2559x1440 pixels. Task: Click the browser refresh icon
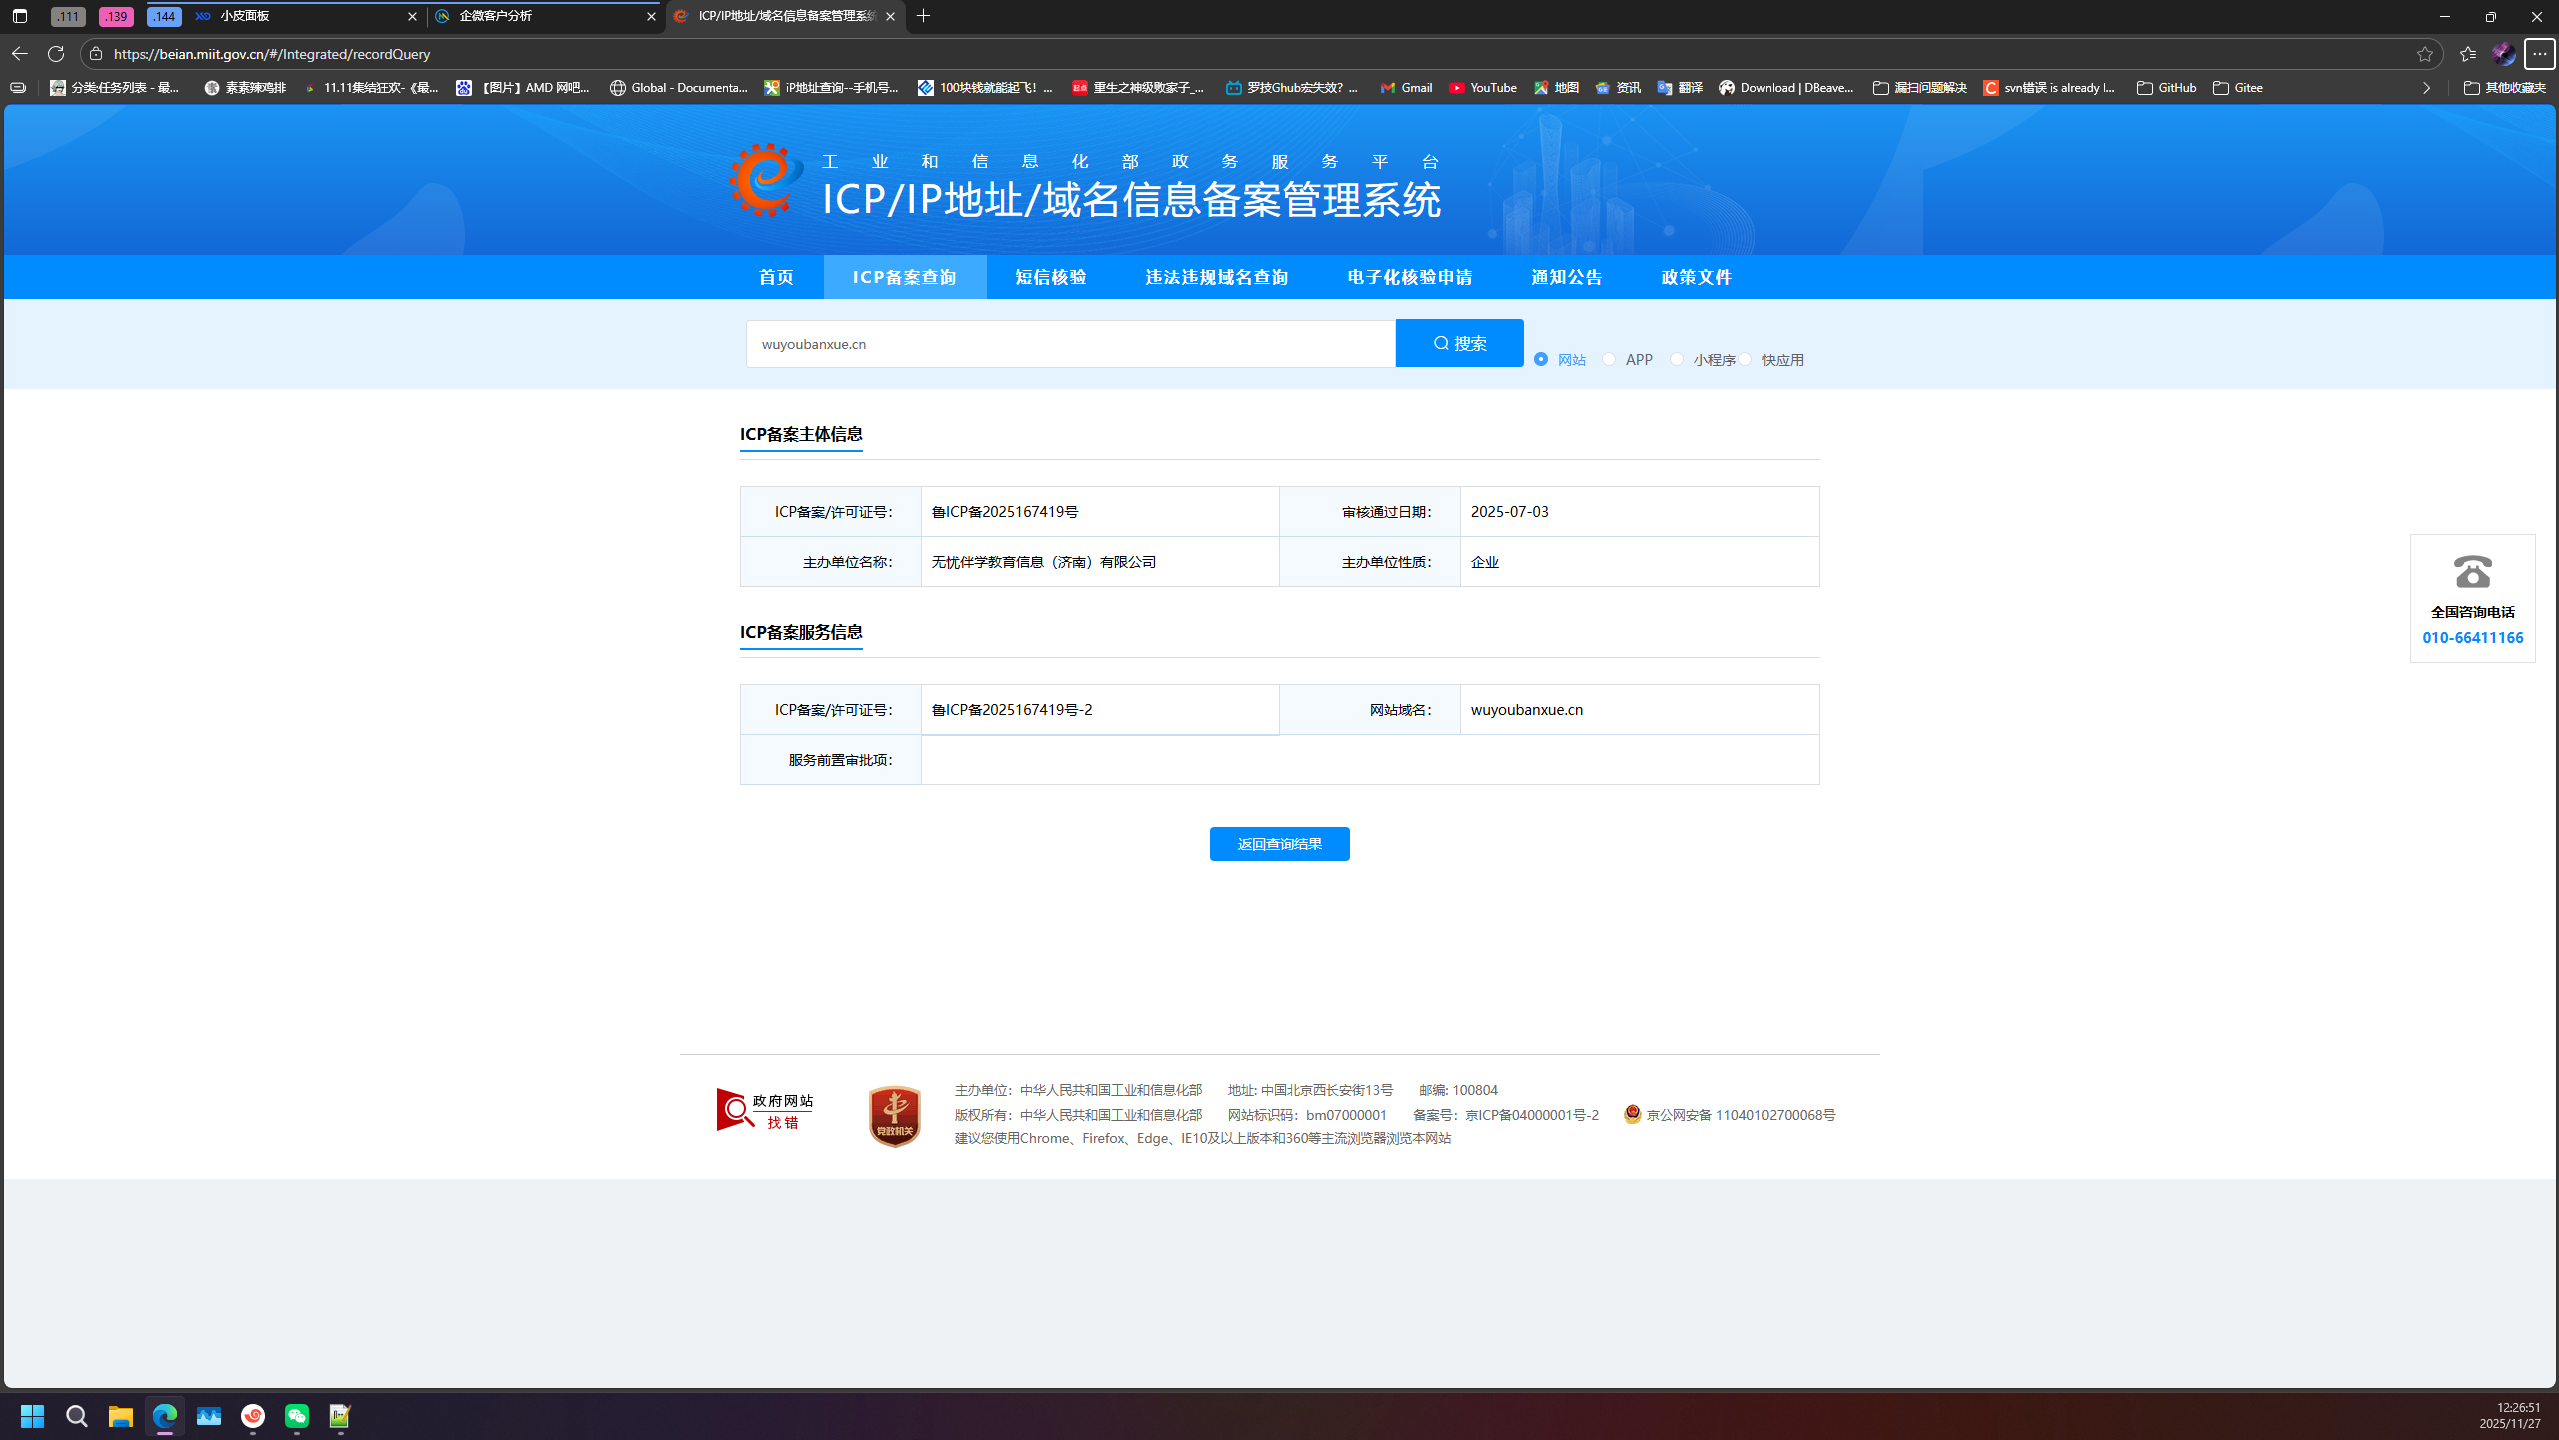pyautogui.click(x=56, y=54)
